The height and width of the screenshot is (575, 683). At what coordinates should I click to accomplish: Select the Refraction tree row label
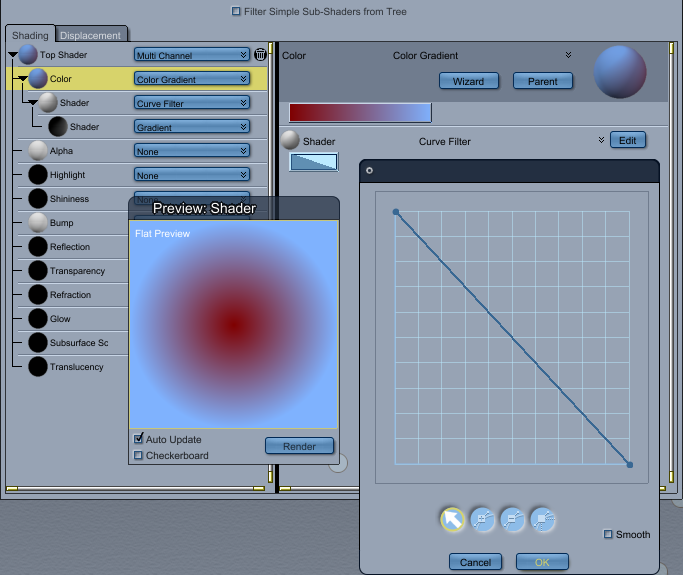pos(70,294)
